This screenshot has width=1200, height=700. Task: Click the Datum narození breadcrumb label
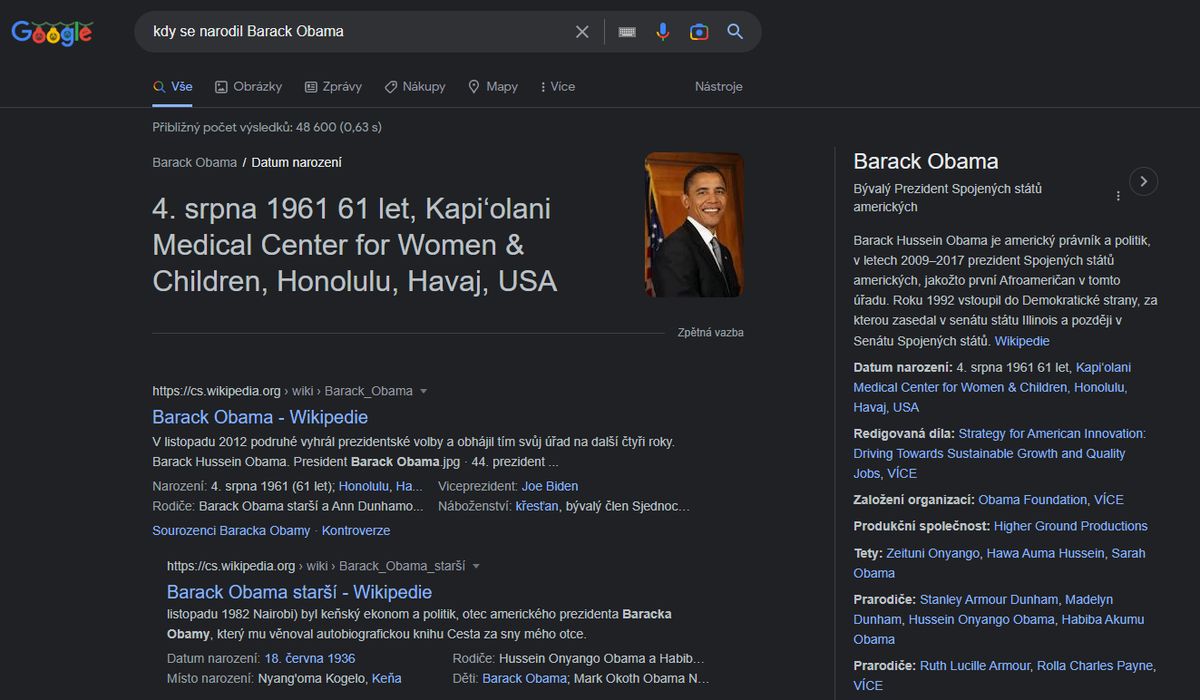296,162
